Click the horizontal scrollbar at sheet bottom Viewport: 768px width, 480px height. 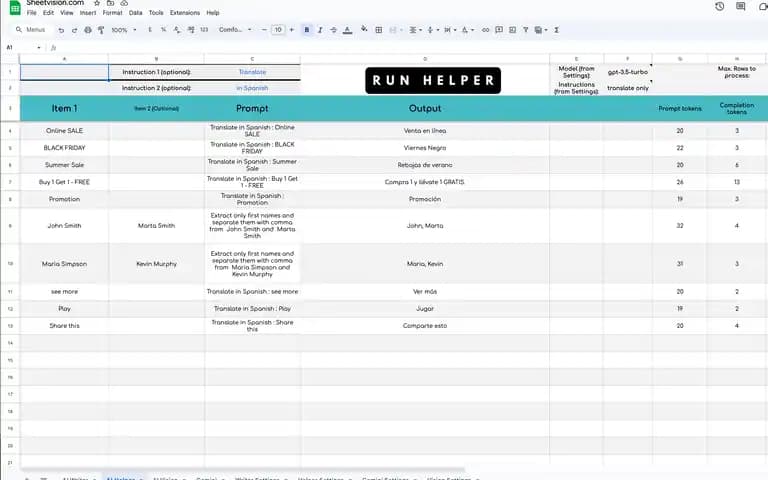click(x=242, y=469)
